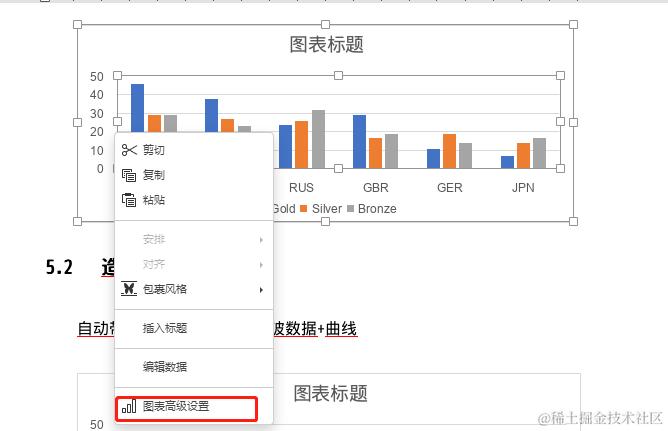Screen dimensions: 668x431
Task: Expand the 对齐 submenu arrow
Action: tap(261, 265)
